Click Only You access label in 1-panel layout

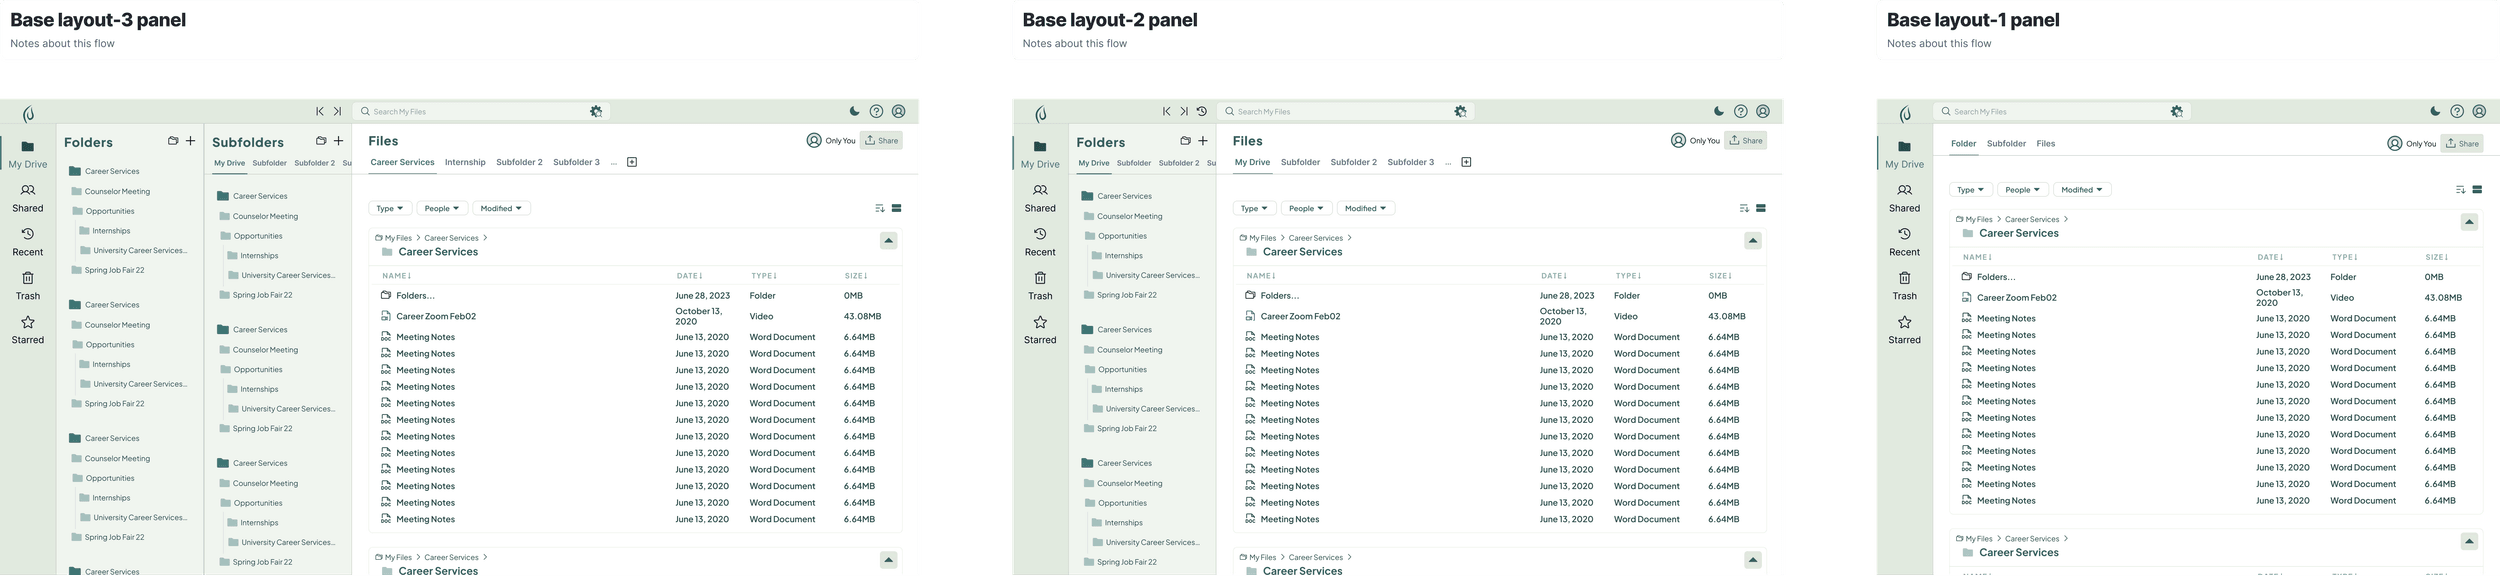(x=2421, y=144)
